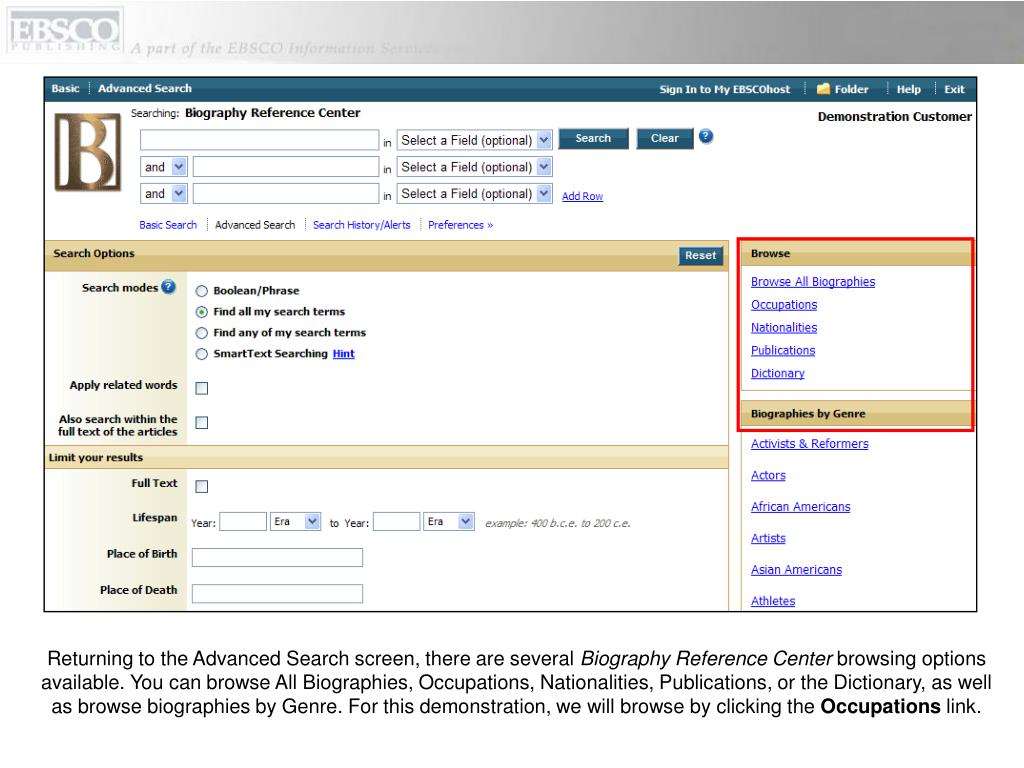Click the Place of Death field
1024x768 pixels.
point(277,594)
